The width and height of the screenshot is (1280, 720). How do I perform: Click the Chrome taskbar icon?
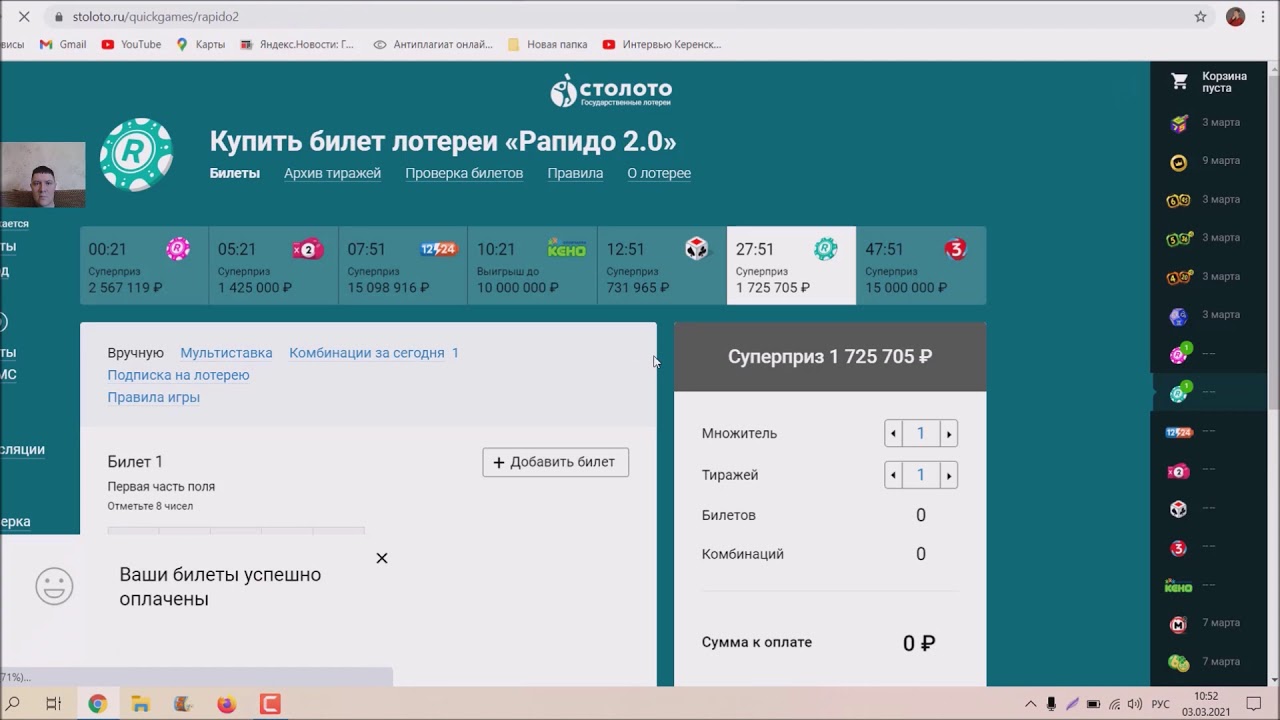(97, 704)
